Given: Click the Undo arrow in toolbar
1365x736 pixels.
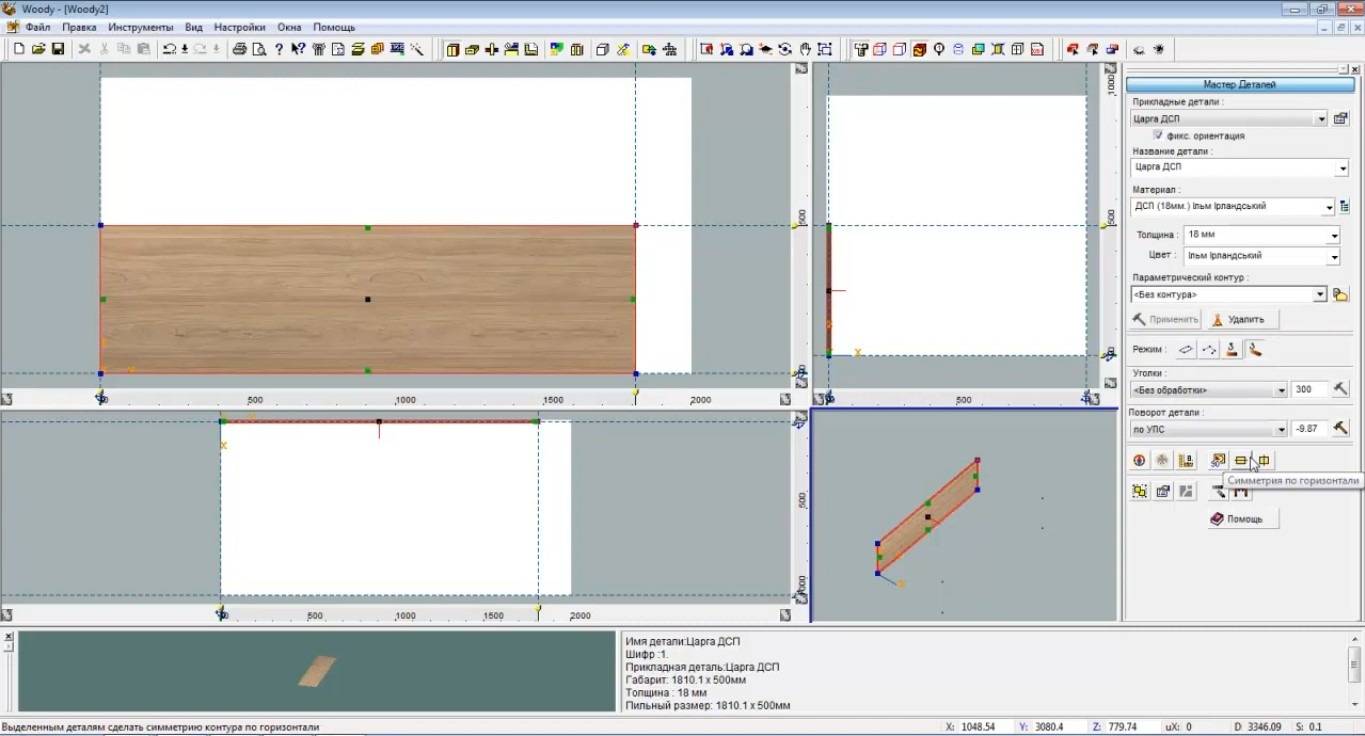Looking at the screenshot, I should 170,49.
